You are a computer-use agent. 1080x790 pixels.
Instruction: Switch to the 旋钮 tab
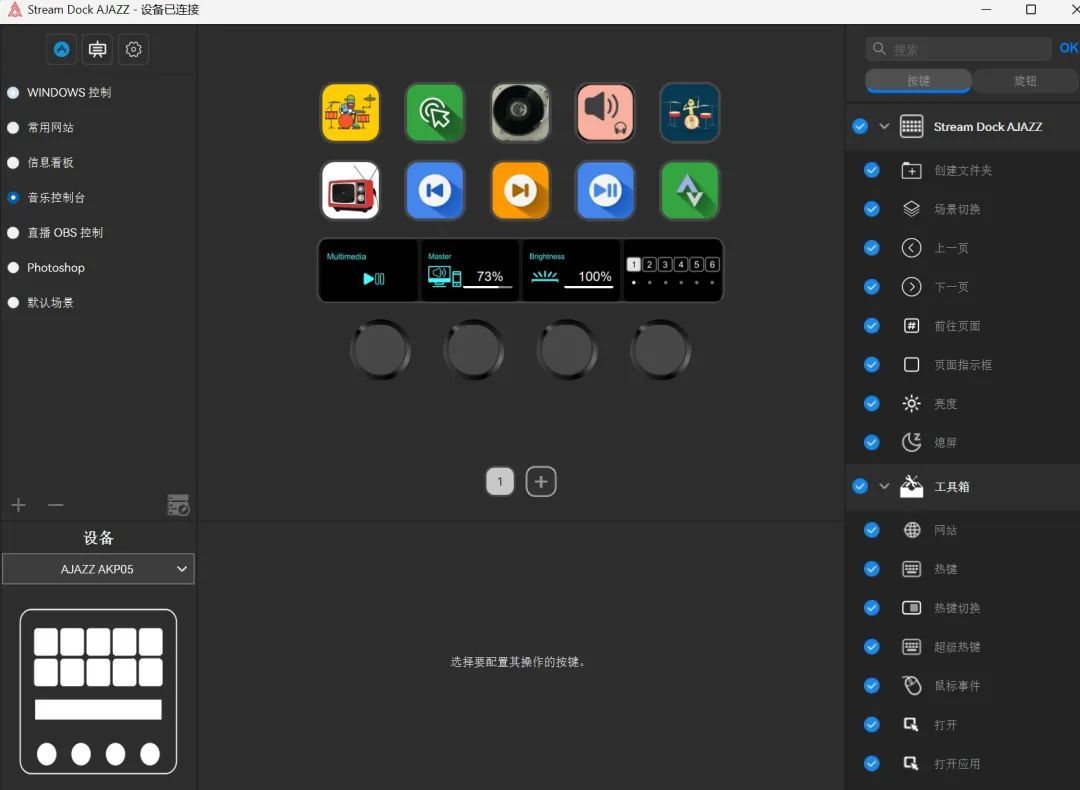[x=1026, y=81]
